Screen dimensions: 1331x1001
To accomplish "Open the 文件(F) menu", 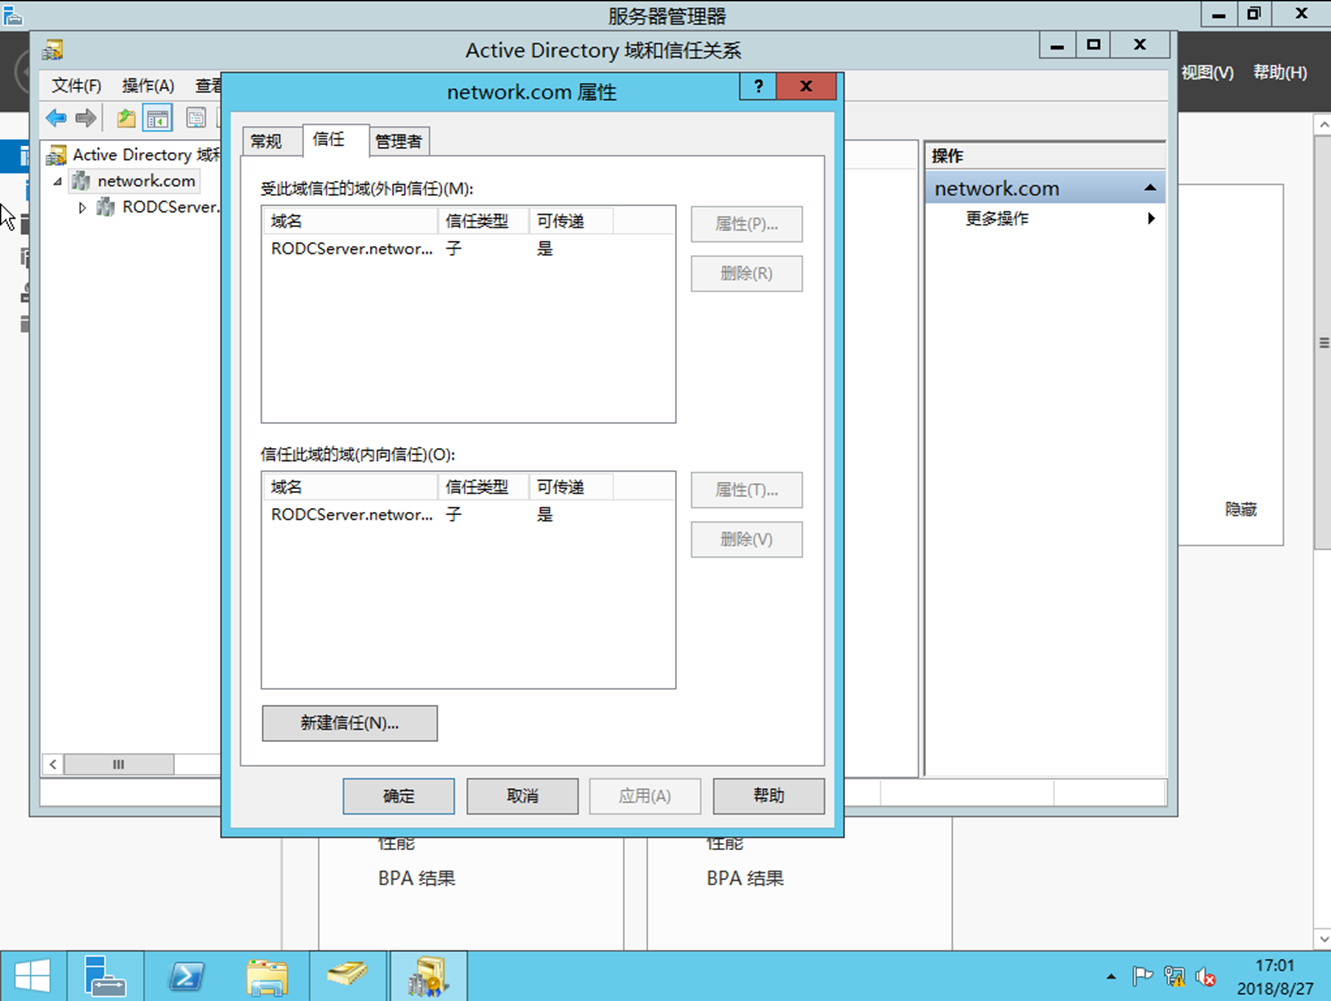I will click(x=76, y=86).
